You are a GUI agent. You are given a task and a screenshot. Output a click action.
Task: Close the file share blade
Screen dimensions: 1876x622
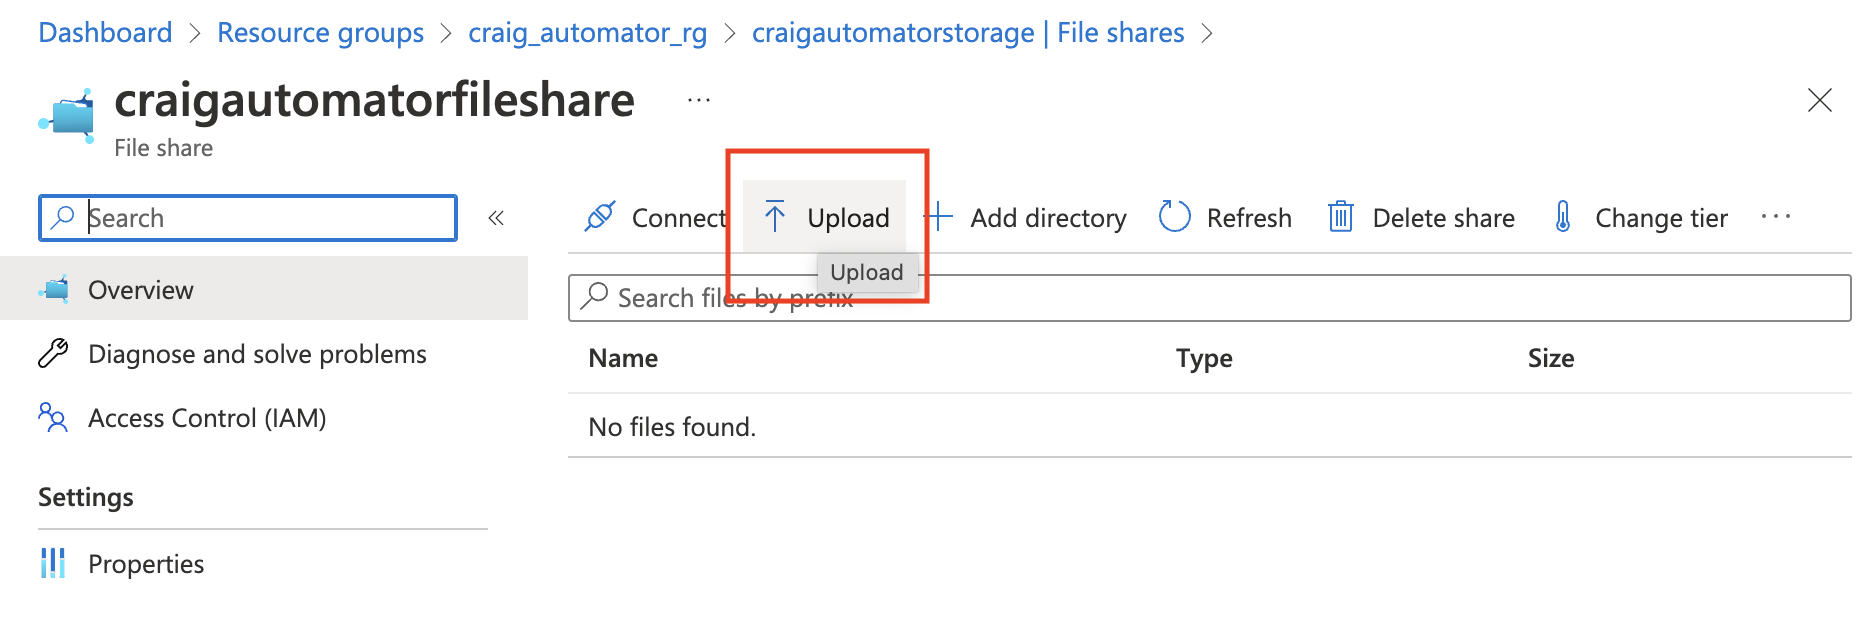point(1819,100)
